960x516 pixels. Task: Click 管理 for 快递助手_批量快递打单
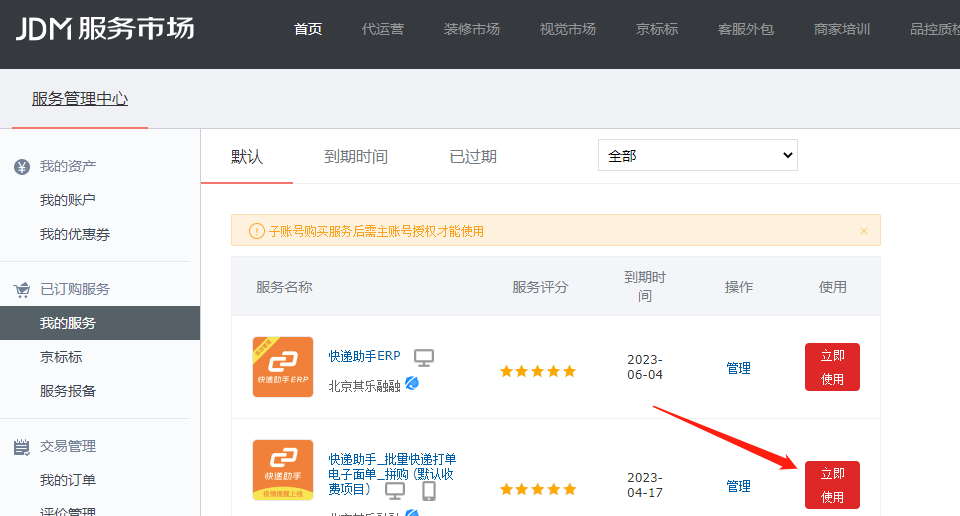tap(738, 486)
